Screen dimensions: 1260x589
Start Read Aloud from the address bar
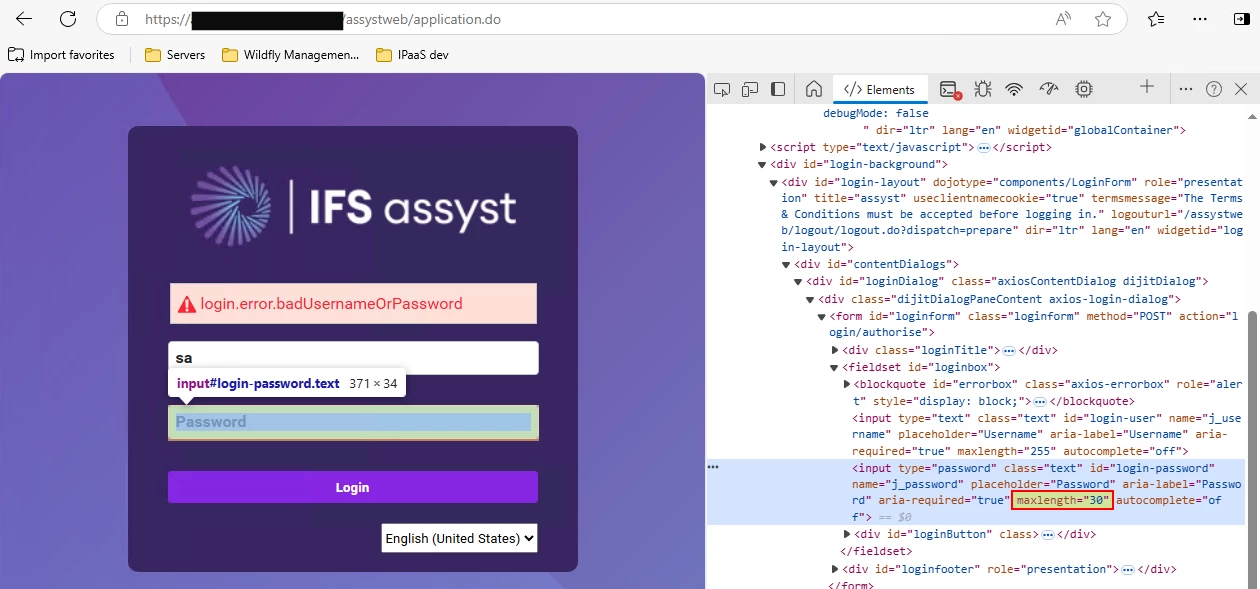(1063, 19)
